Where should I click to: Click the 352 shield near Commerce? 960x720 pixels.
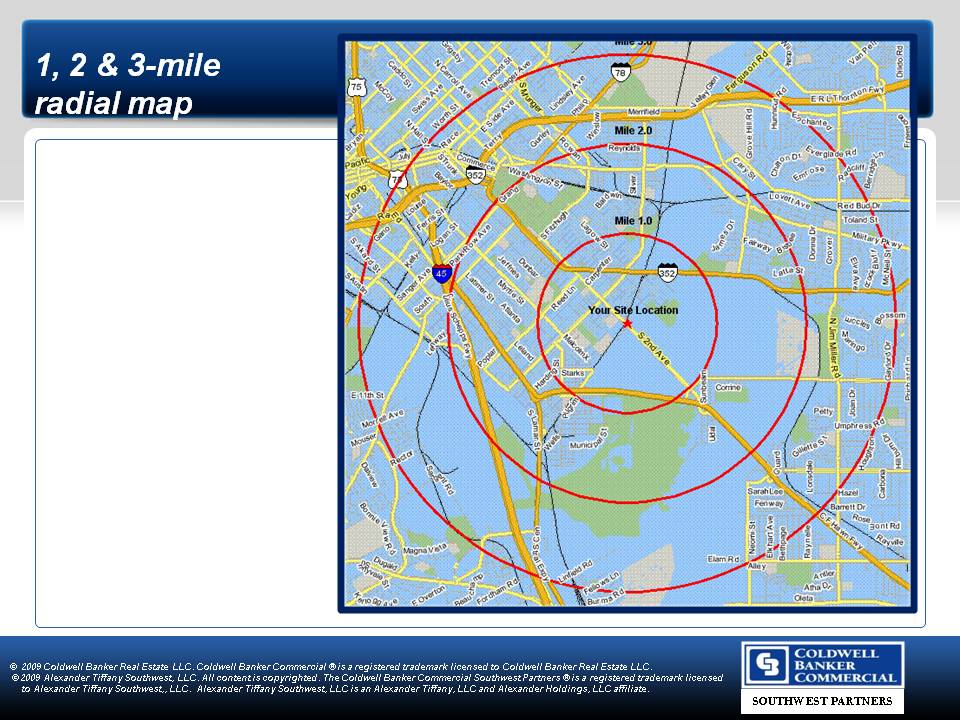(476, 174)
